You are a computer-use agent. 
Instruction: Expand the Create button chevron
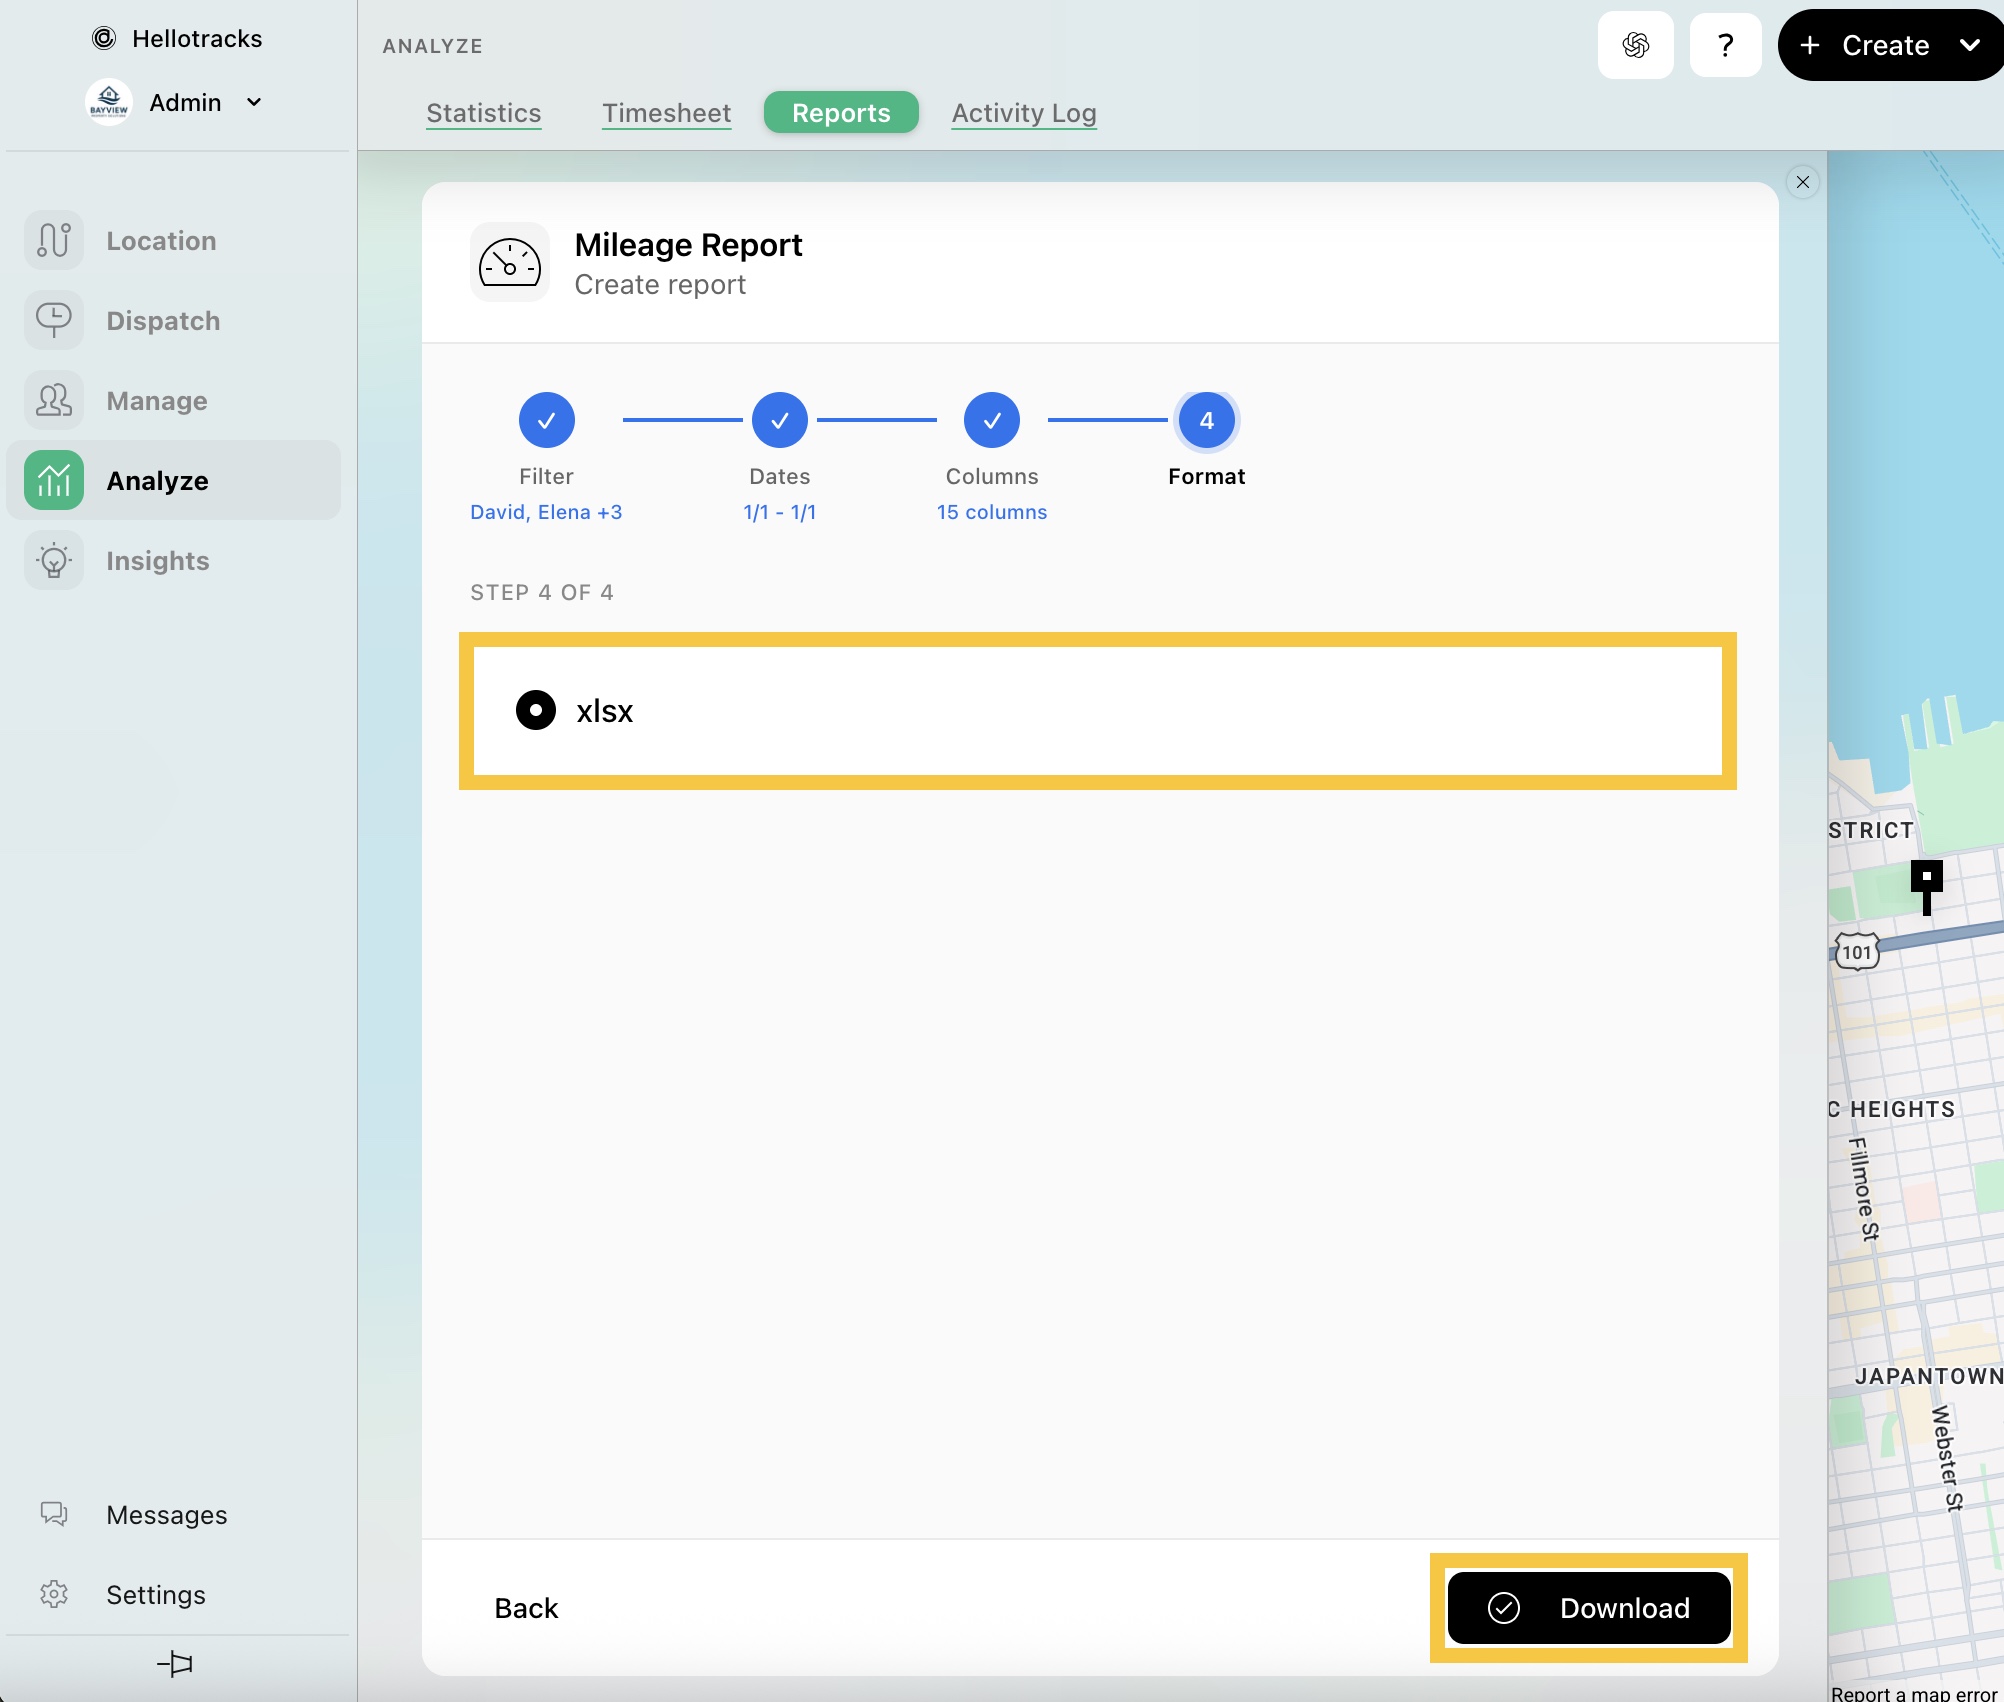[1969, 45]
